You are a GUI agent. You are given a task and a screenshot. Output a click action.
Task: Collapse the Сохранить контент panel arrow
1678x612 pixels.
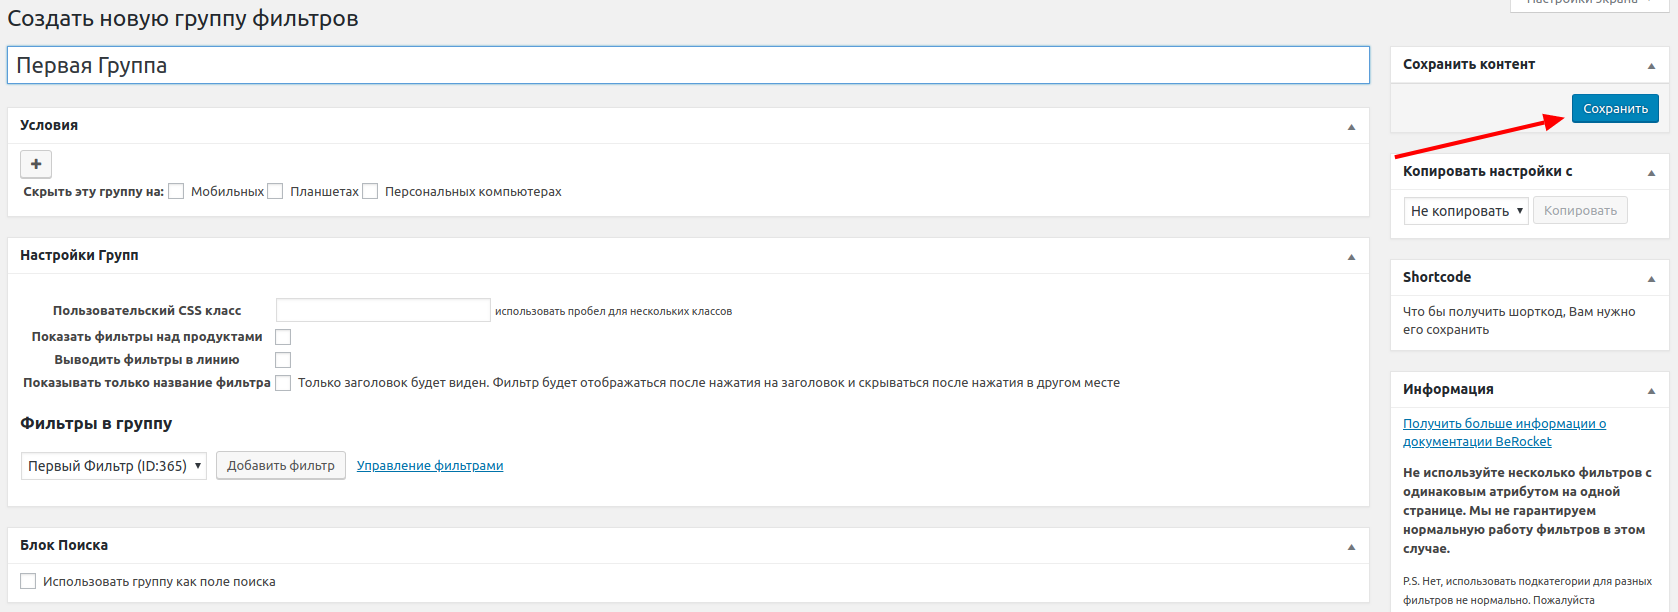(1651, 66)
